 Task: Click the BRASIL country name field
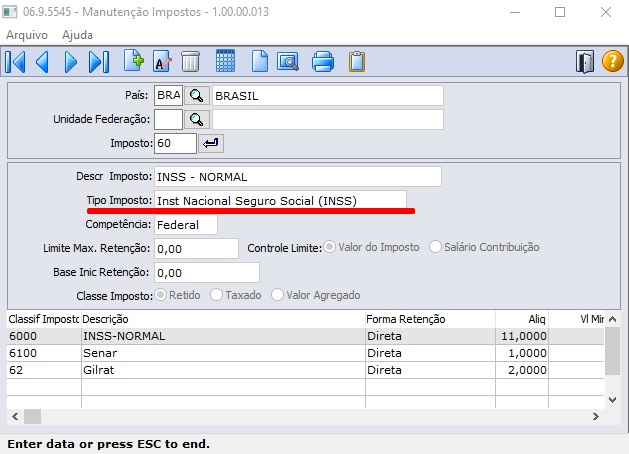[328, 95]
